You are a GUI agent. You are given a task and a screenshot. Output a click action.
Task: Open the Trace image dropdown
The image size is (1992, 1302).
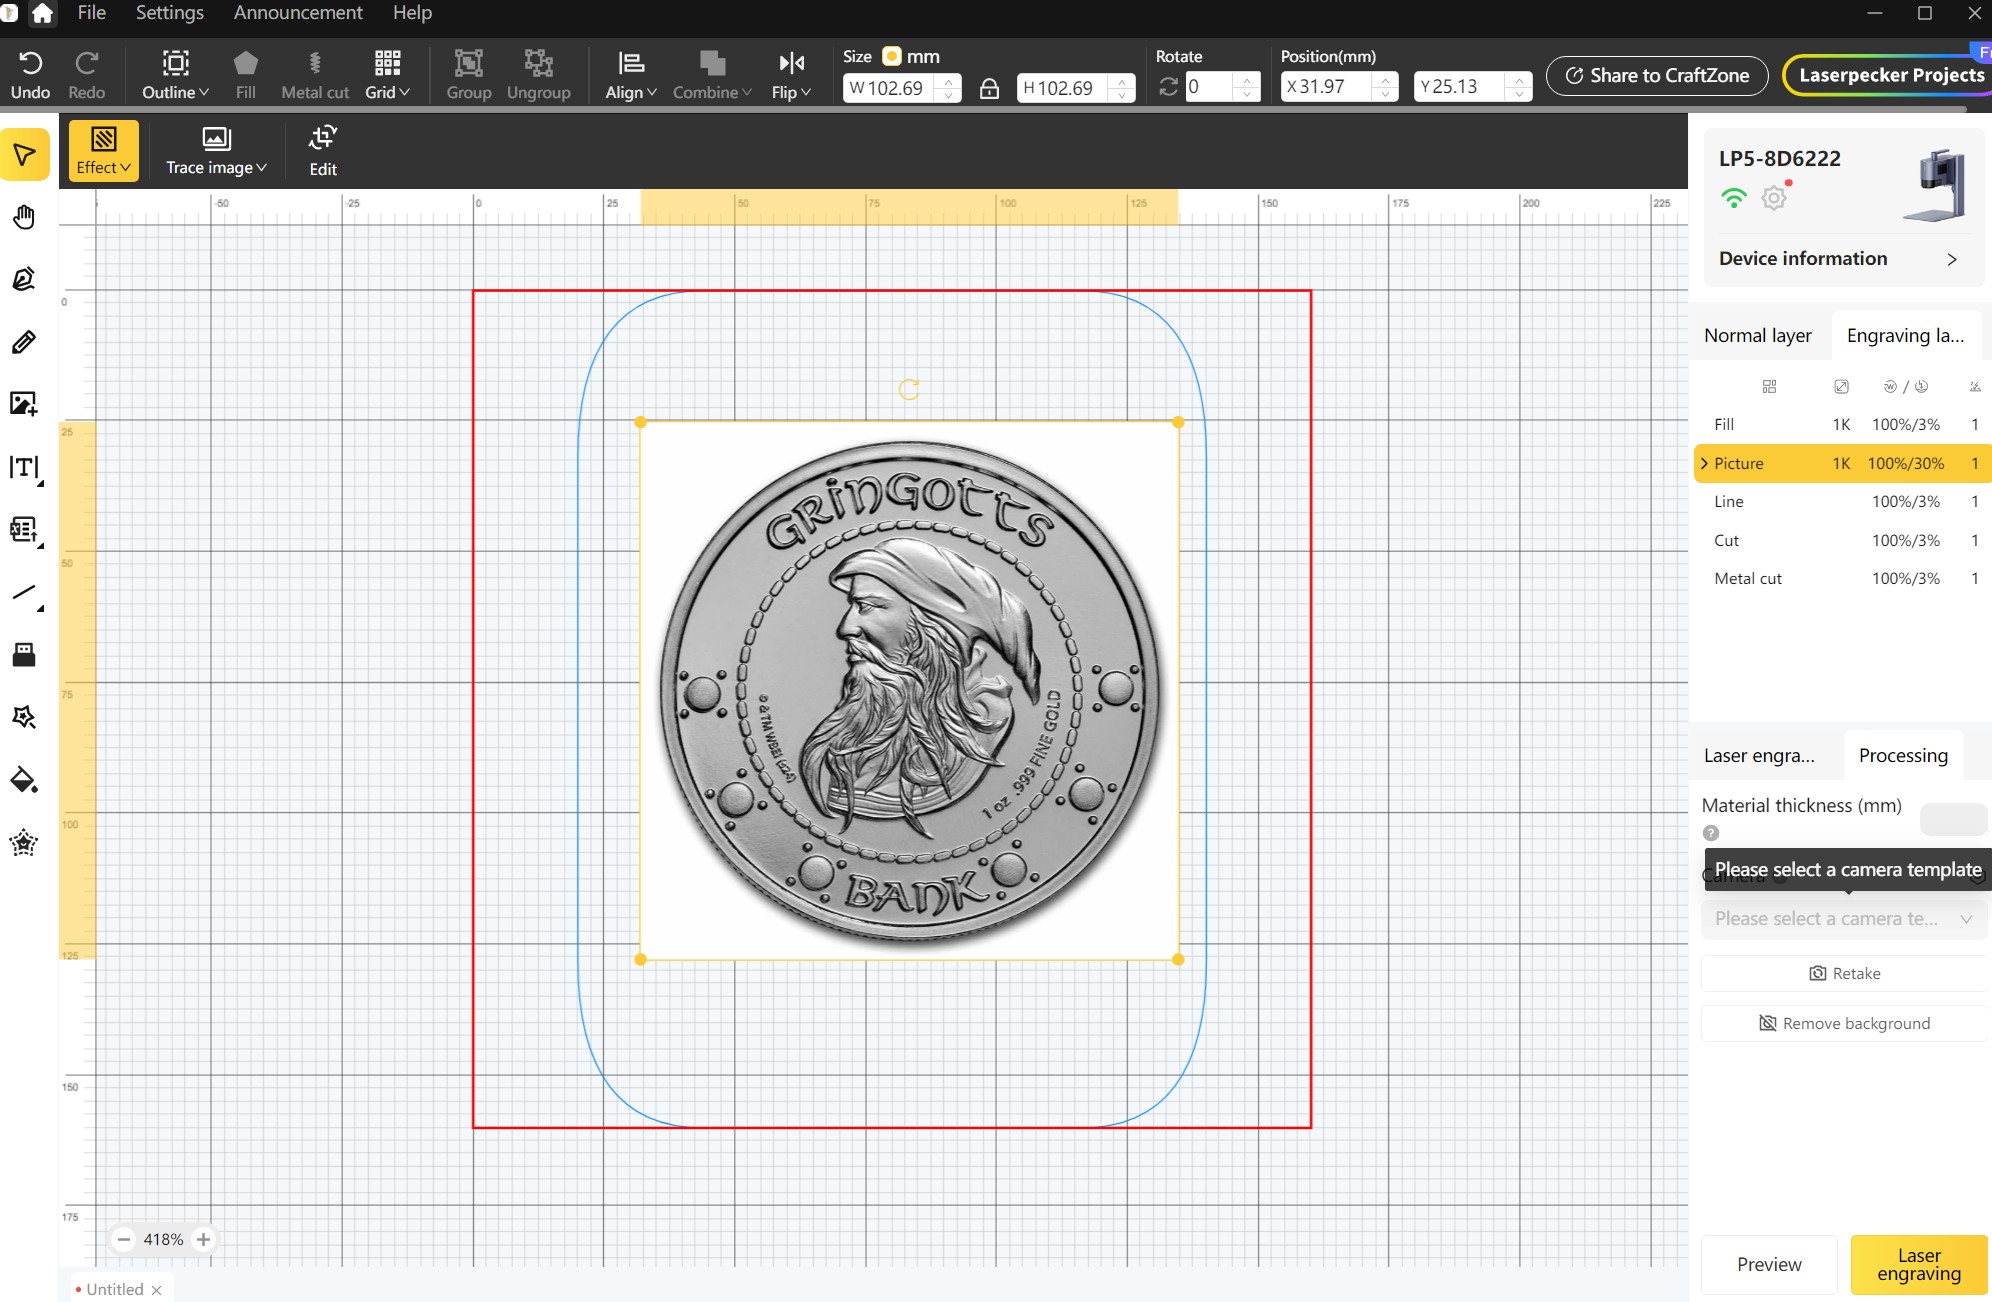216,151
